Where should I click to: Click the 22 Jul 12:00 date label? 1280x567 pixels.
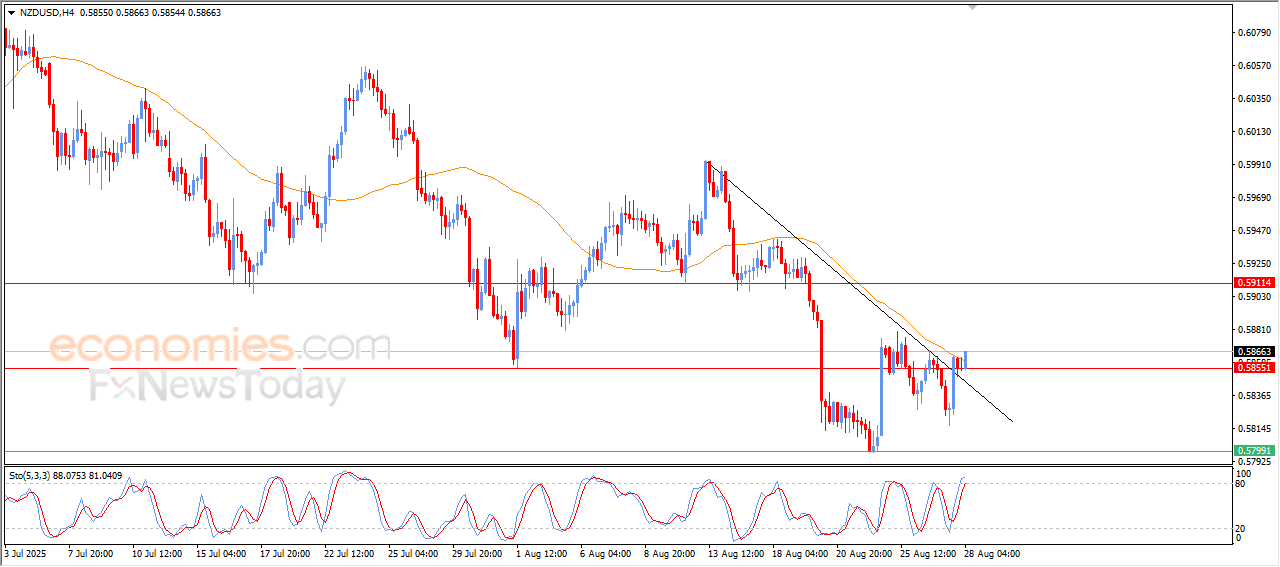347,553
